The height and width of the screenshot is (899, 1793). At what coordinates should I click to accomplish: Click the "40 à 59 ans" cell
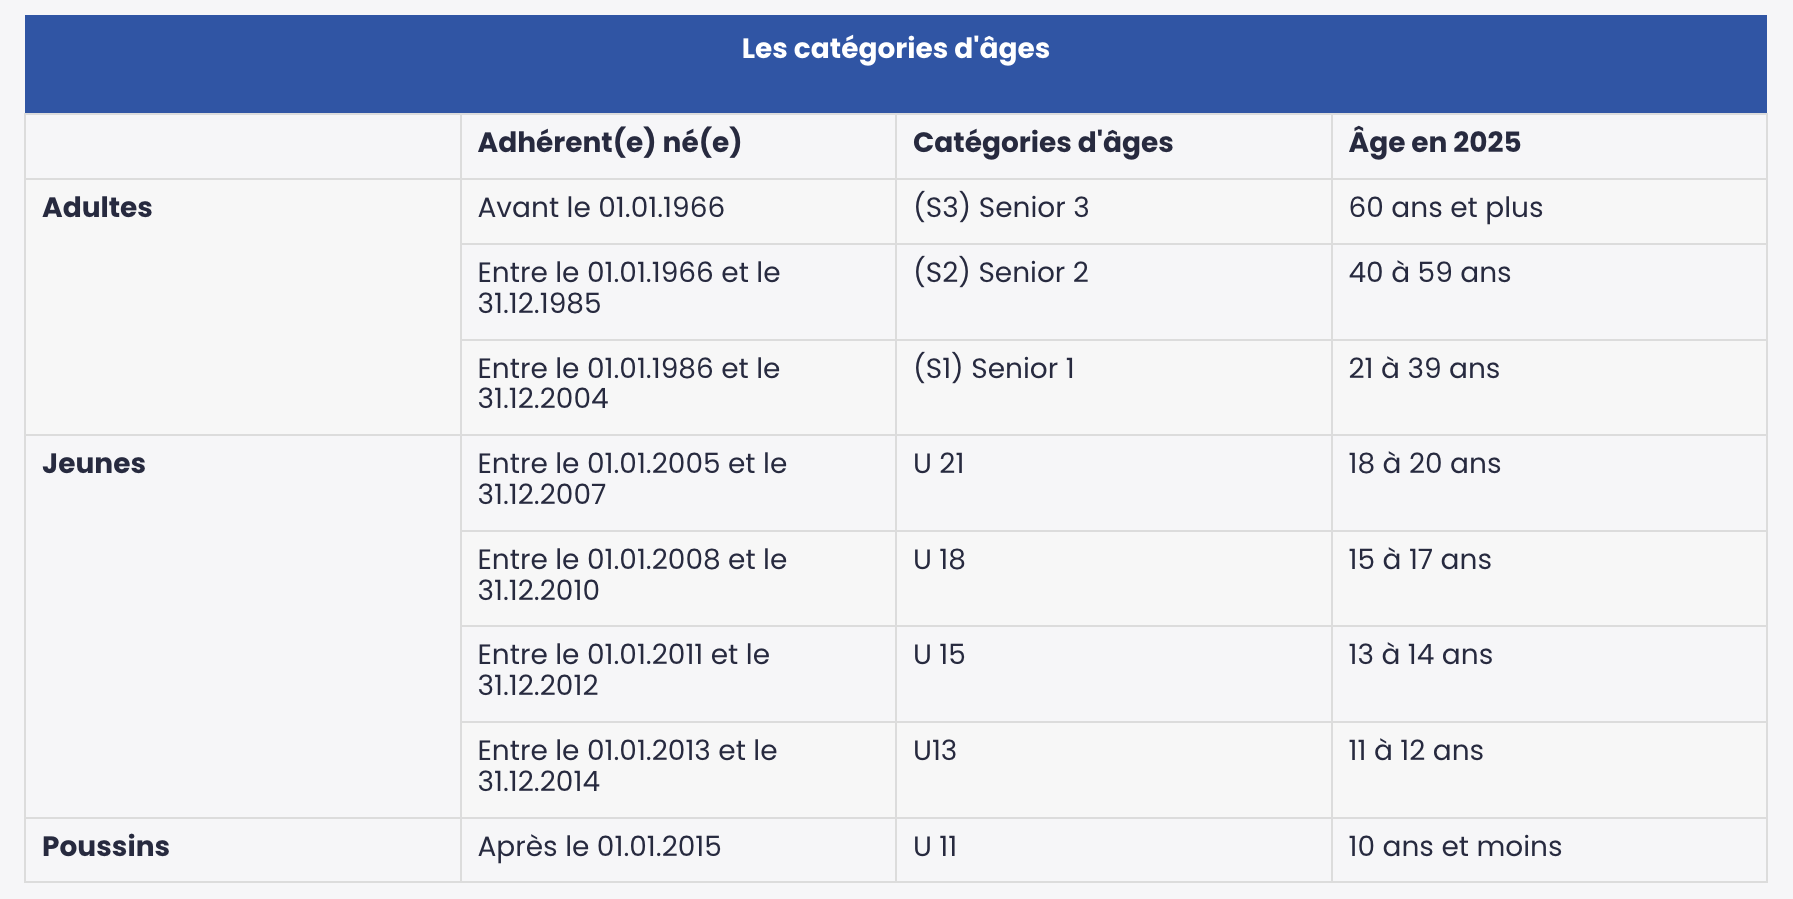[x=1429, y=273]
